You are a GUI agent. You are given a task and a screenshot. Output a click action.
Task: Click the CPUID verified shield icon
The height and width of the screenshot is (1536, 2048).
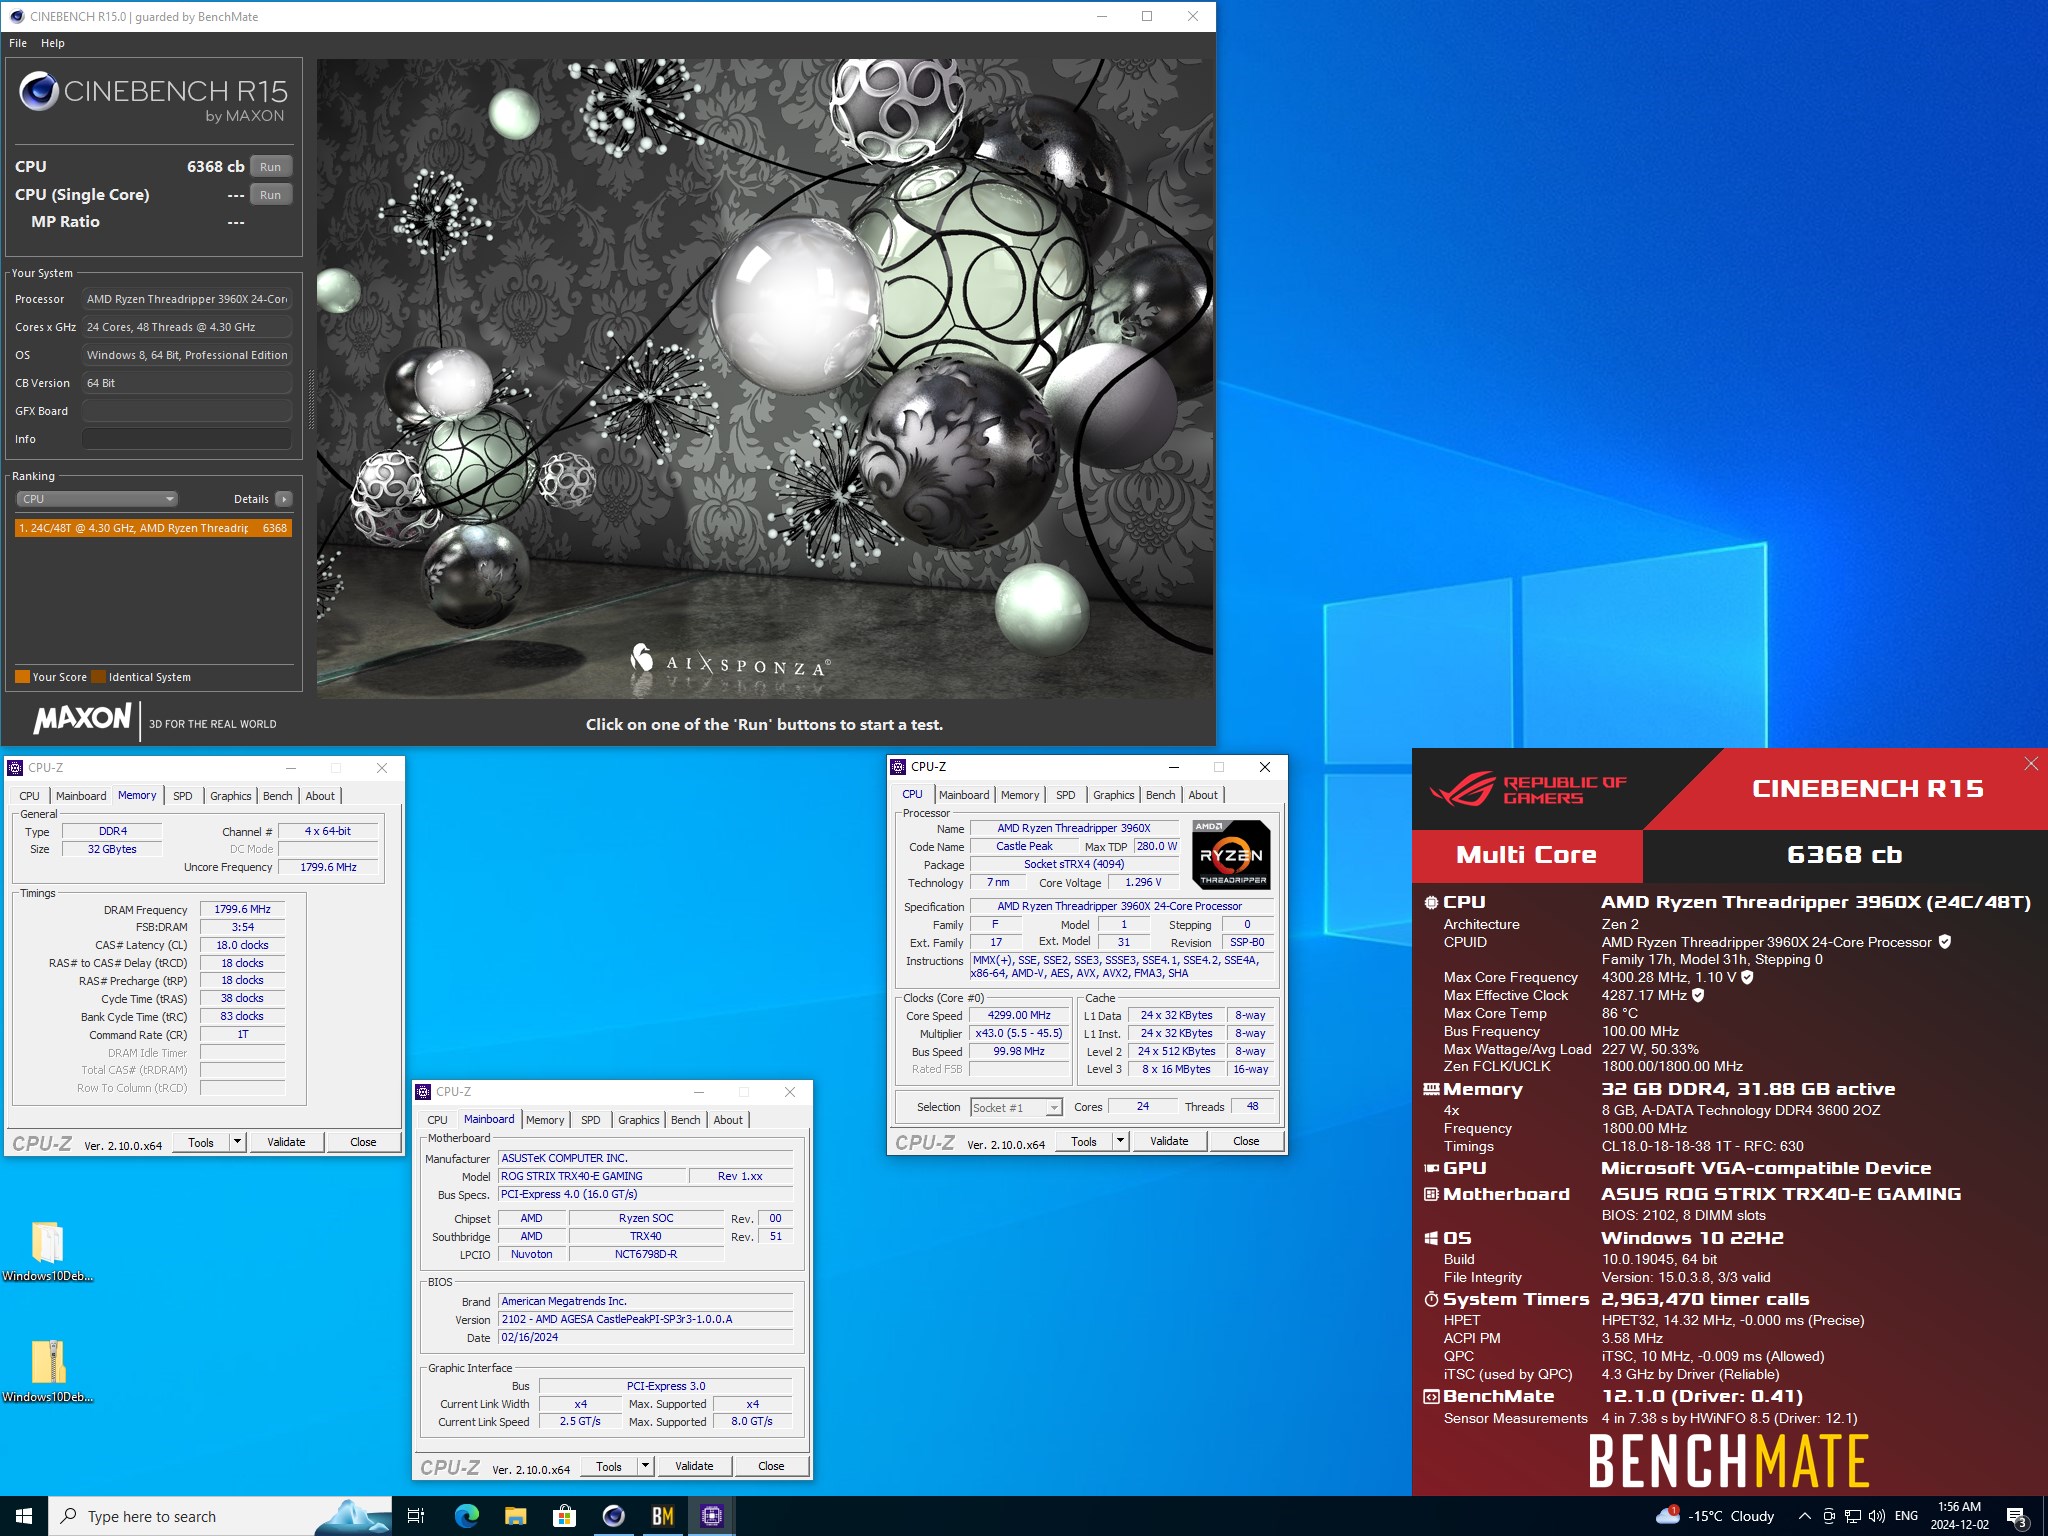1945,942
